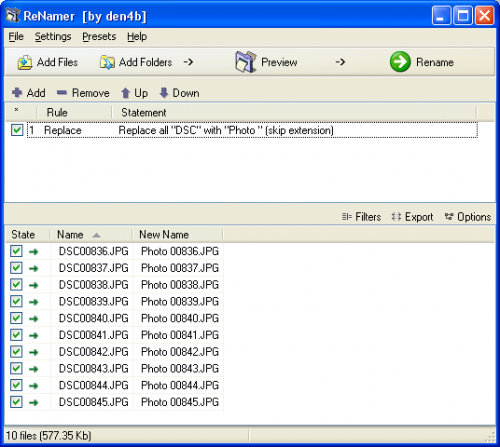
Task: Select file name DSC00841.JPG
Action: (x=94, y=335)
